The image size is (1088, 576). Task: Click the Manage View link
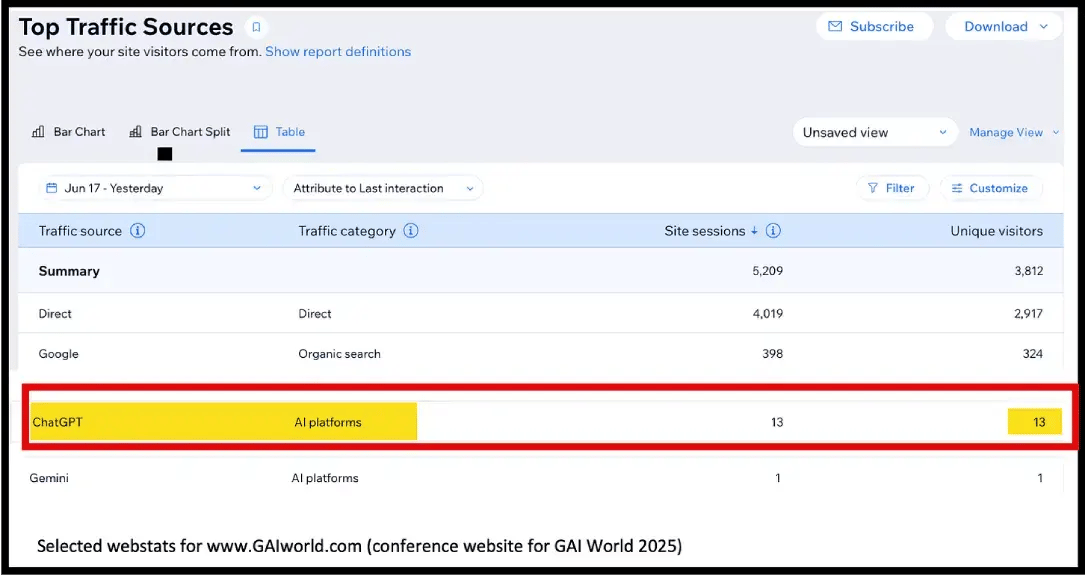click(1007, 132)
